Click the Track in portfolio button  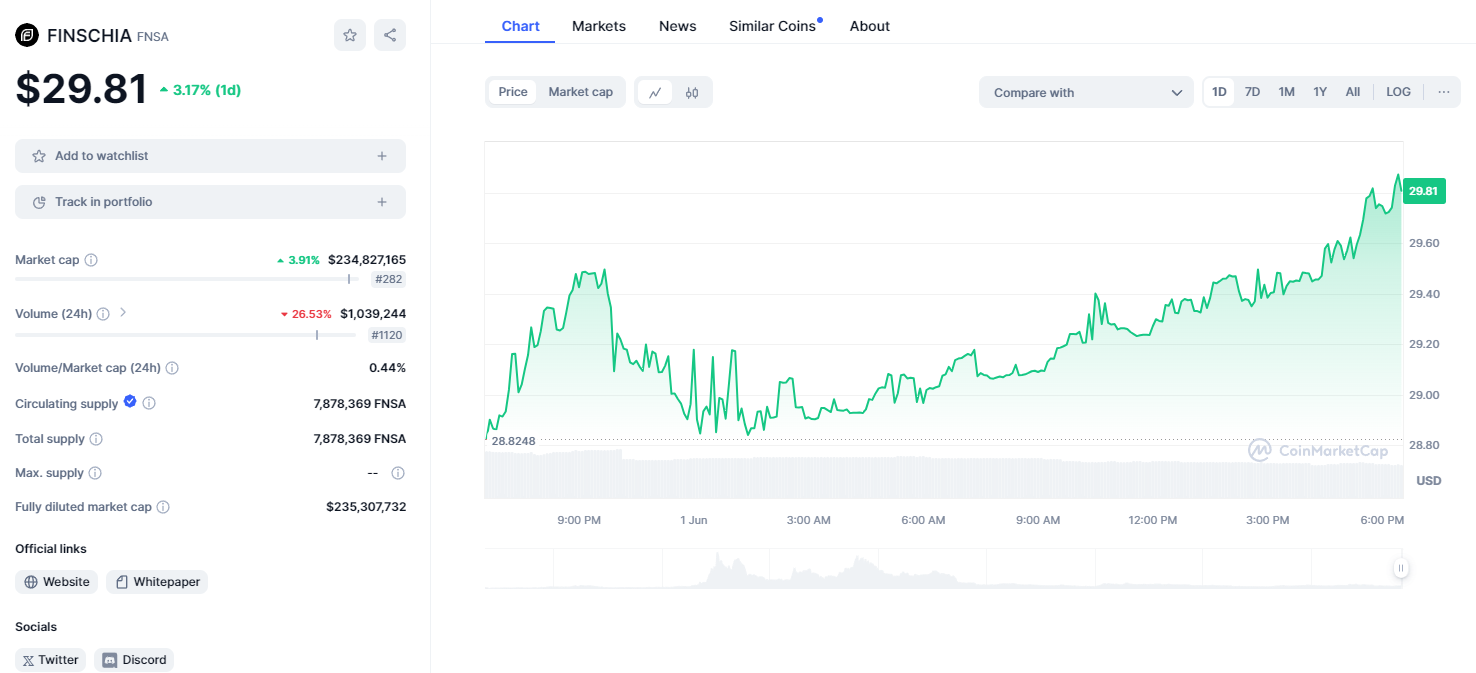tap(210, 202)
